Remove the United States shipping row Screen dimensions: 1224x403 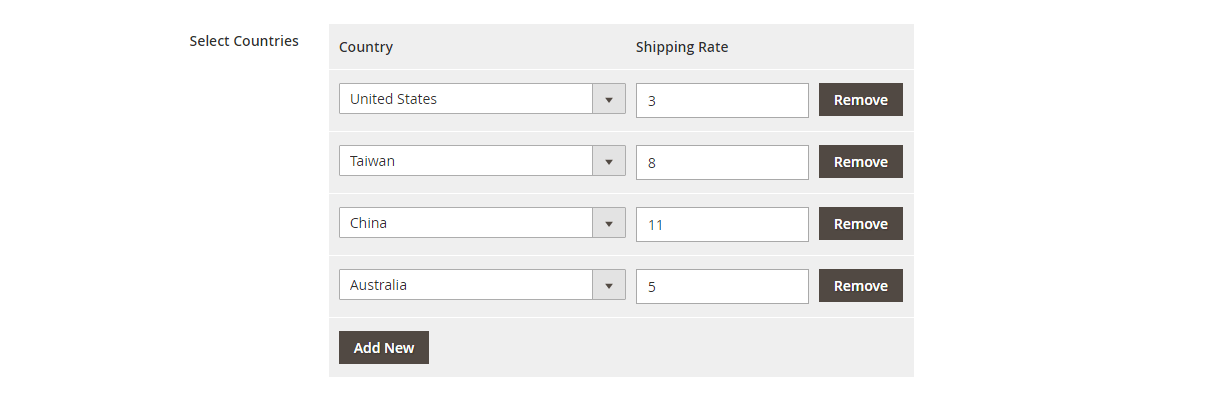tap(860, 100)
